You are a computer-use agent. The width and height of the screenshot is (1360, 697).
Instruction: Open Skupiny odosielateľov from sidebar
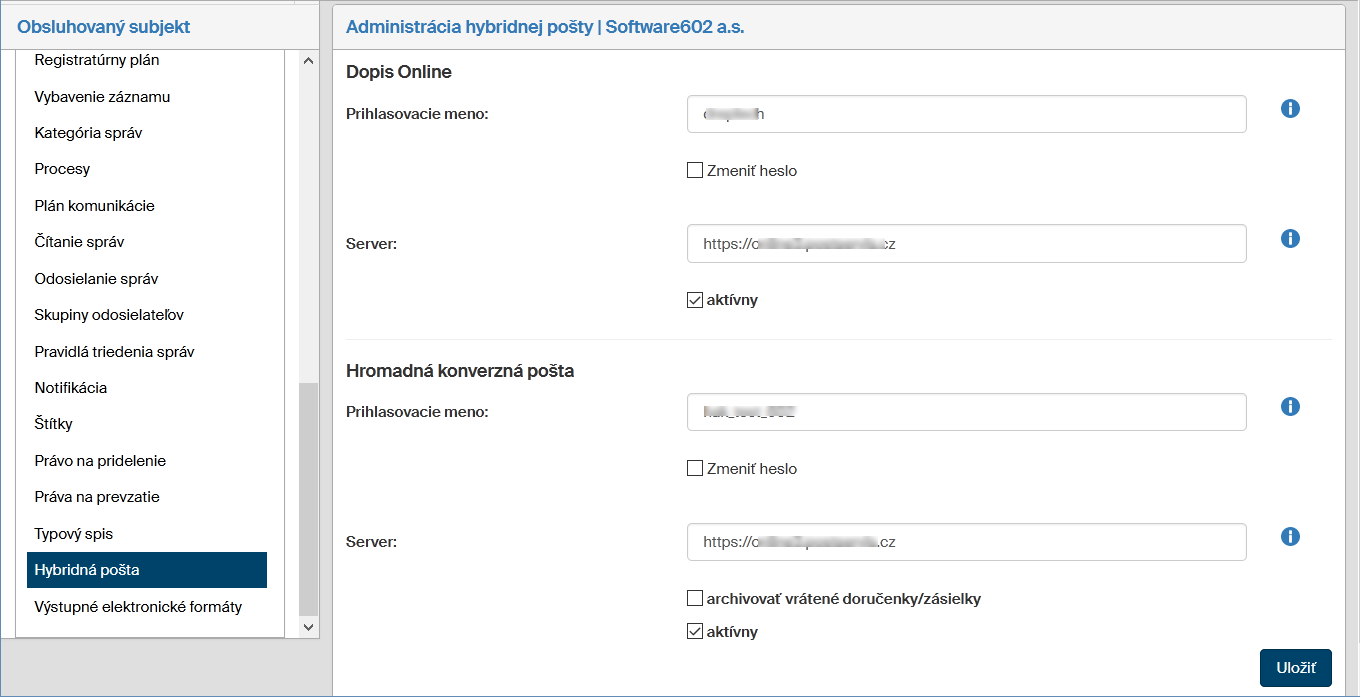tap(109, 315)
